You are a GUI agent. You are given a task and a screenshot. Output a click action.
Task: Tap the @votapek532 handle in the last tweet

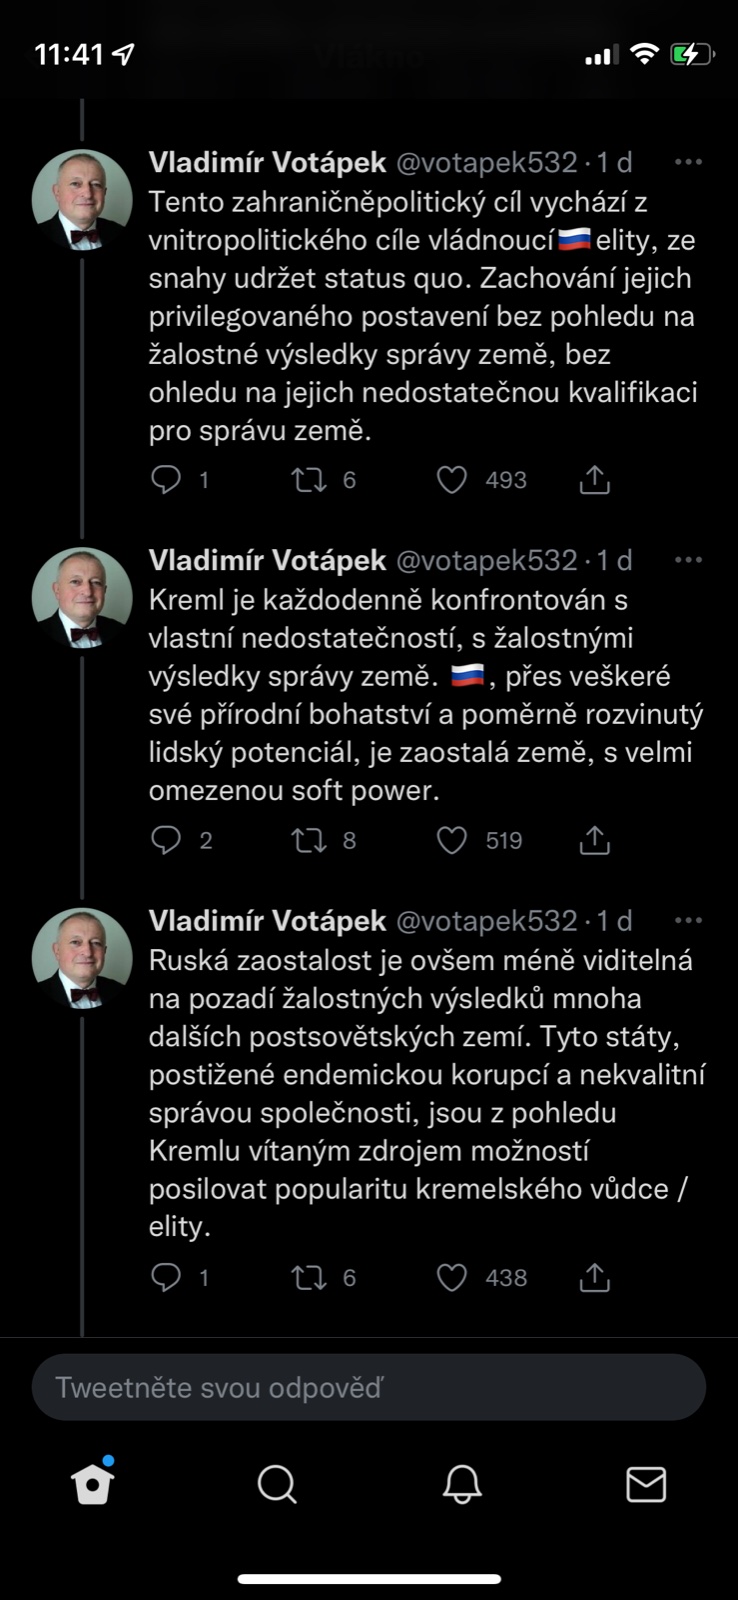point(487,920)
